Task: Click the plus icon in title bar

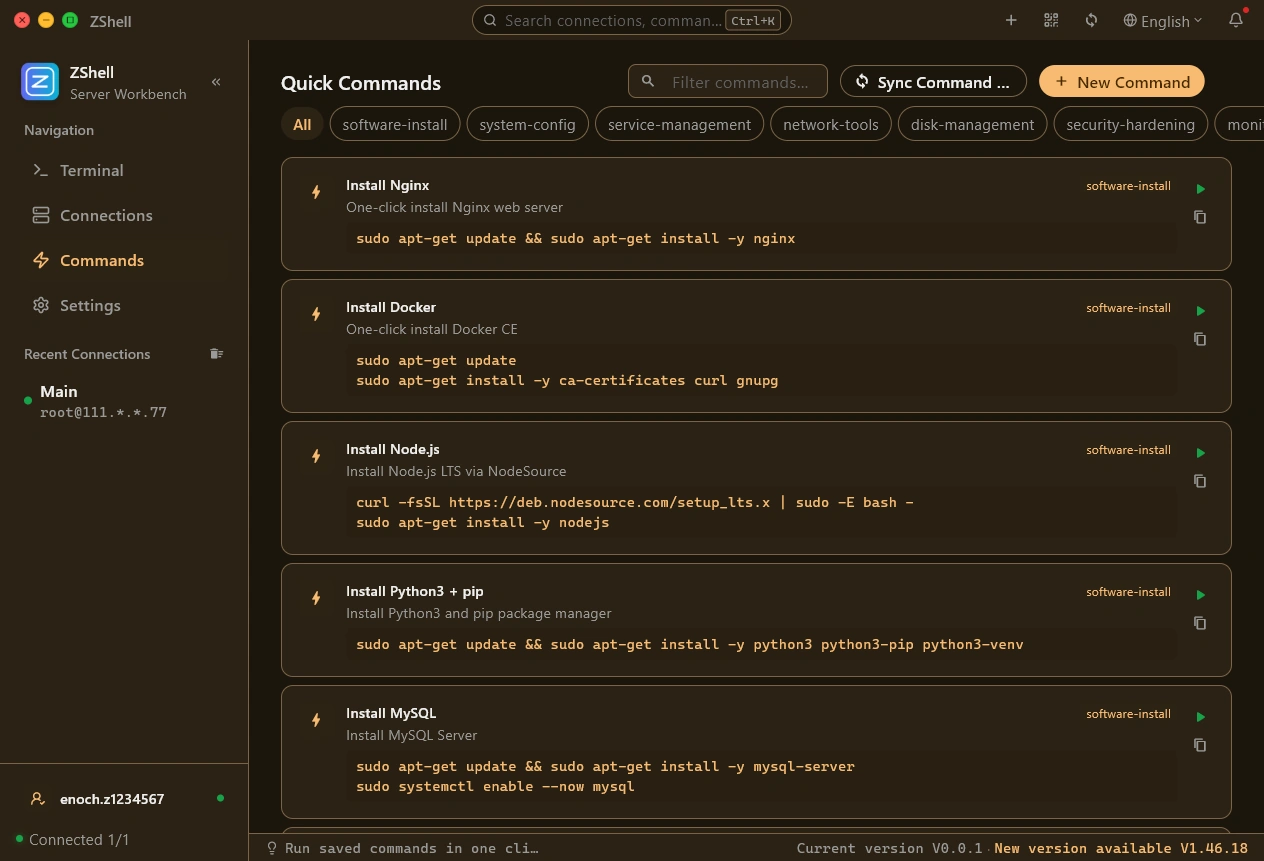Action: (x=1011, y=20)
